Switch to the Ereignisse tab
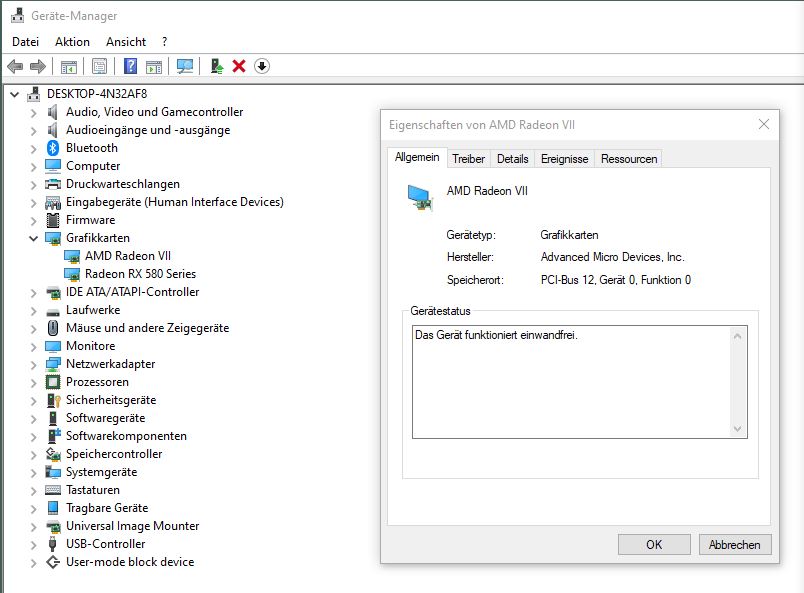This screenshot has height=593, width=804. click(x=565, y=159)
